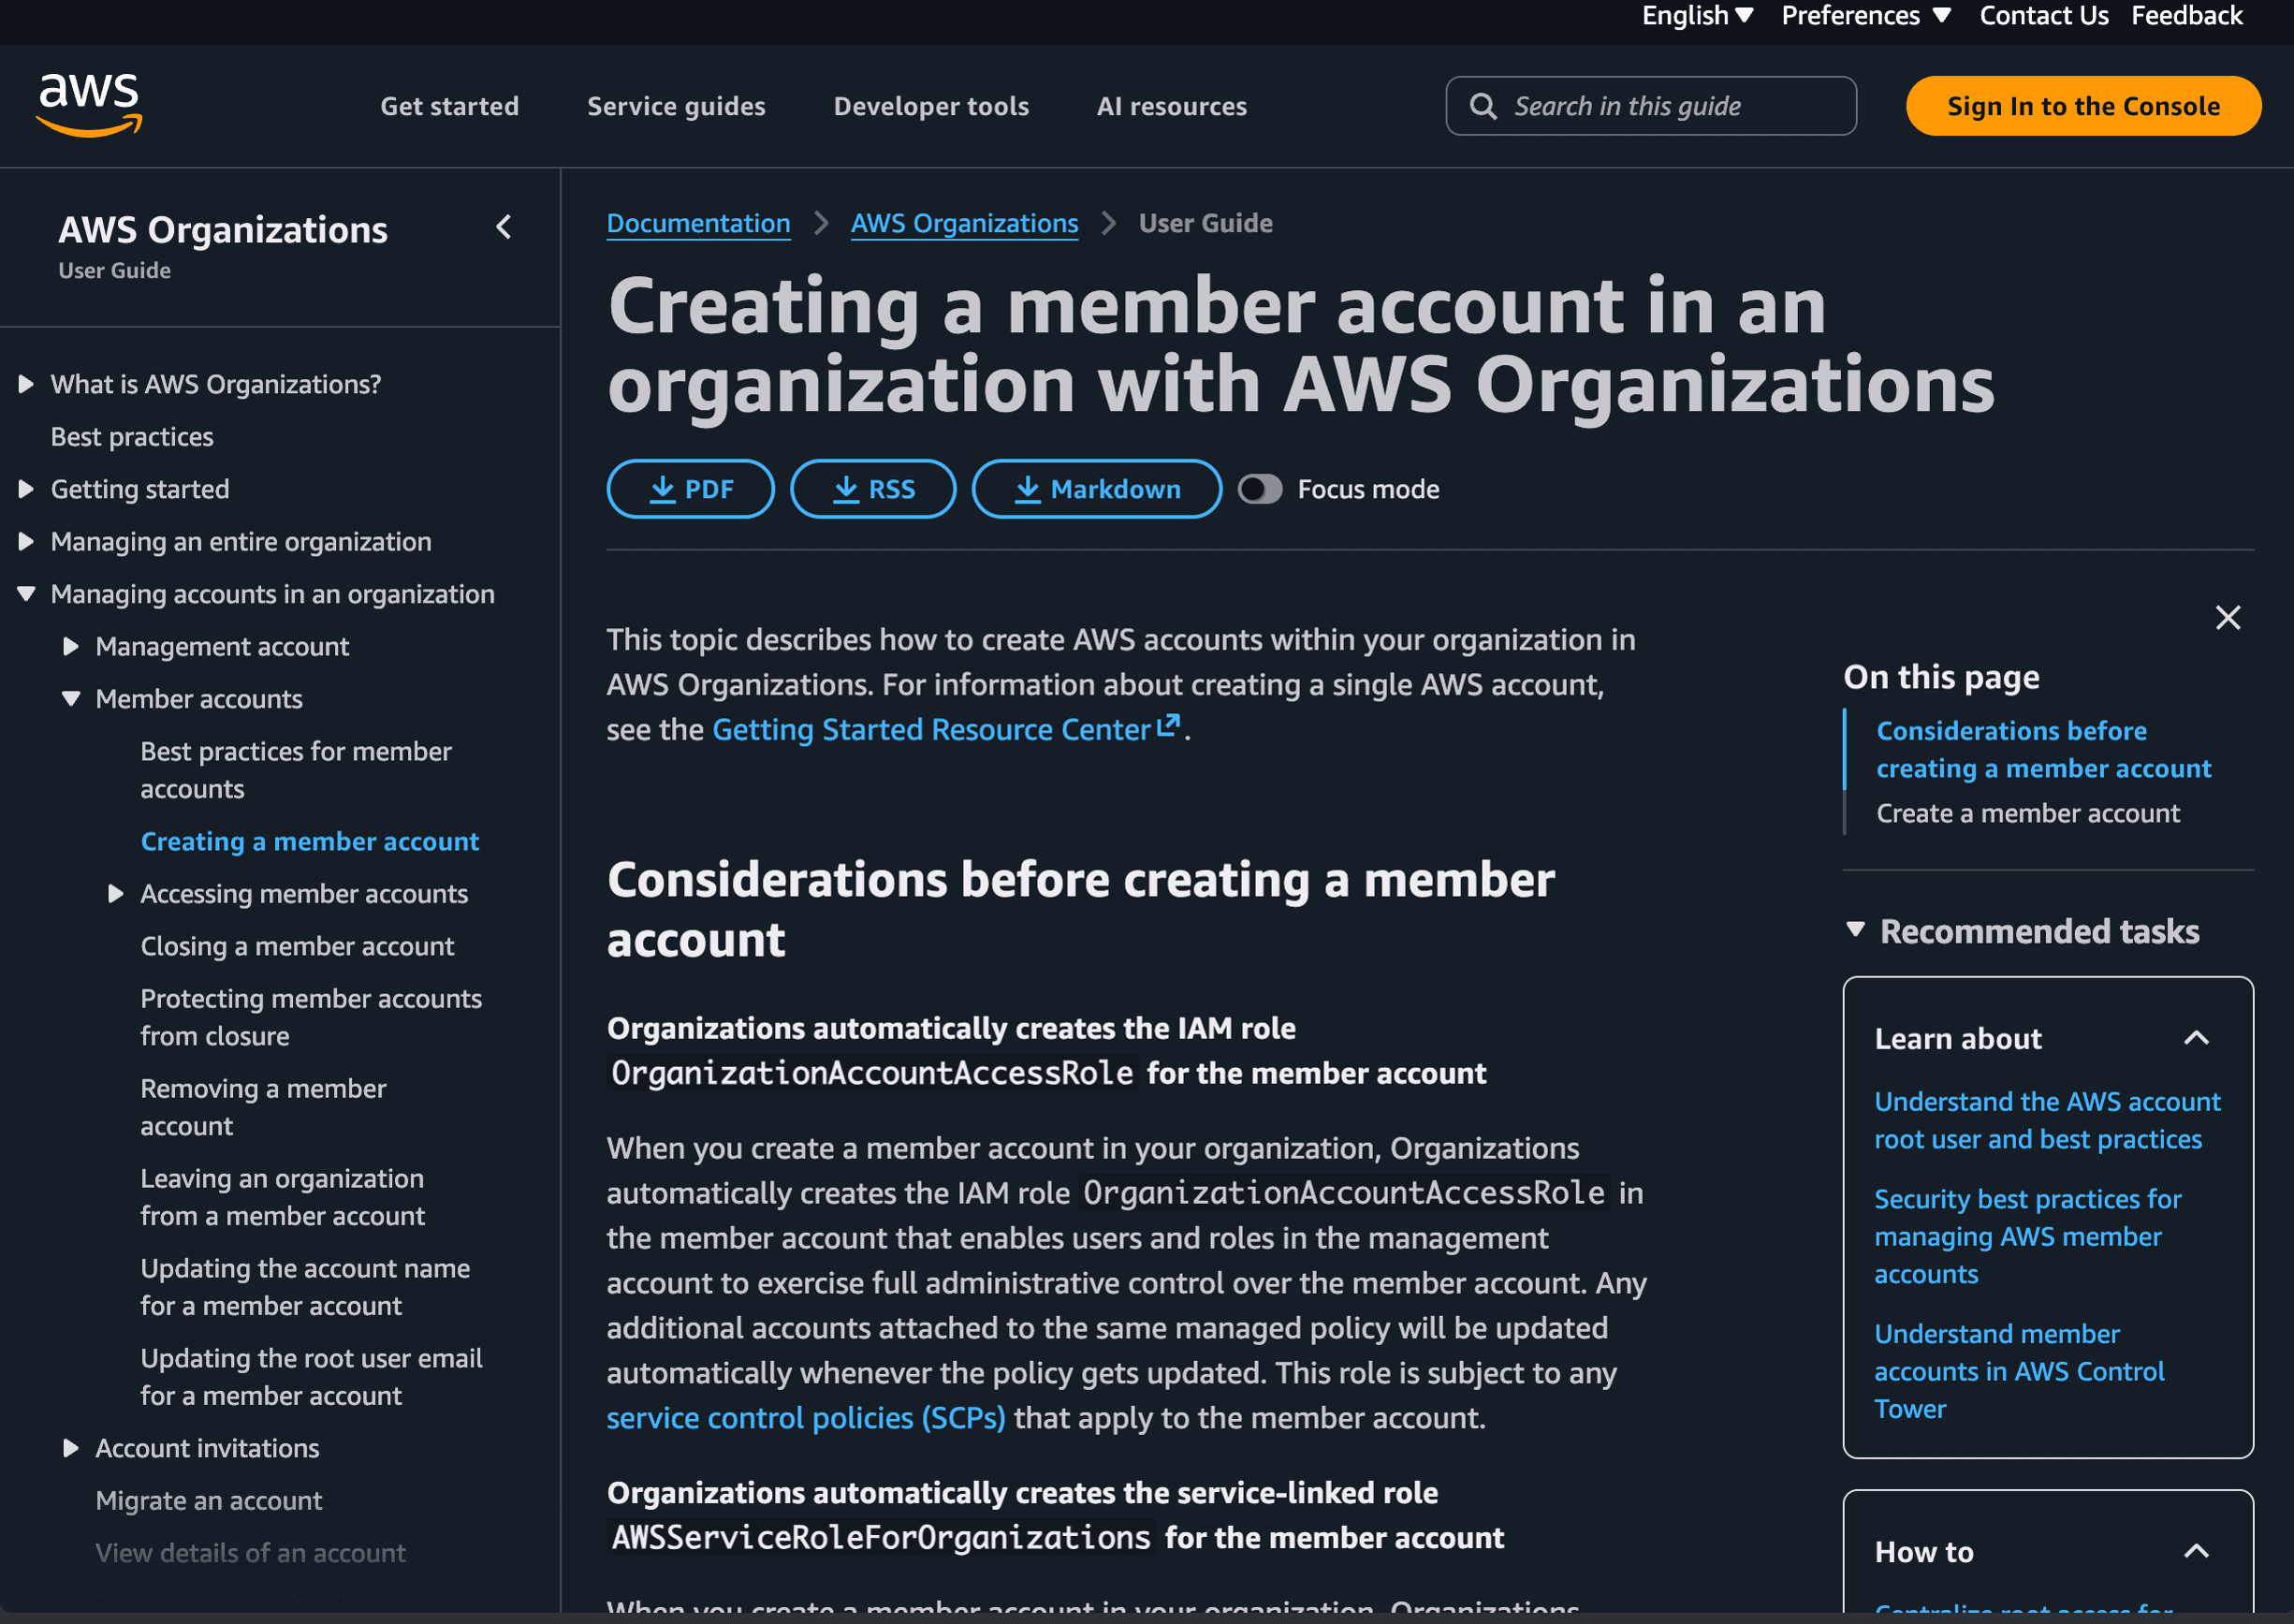Open service control policies (SCPs) link
Image resolution: width=2294 pixels, height=1624 pixels.
click(806, 1418)
